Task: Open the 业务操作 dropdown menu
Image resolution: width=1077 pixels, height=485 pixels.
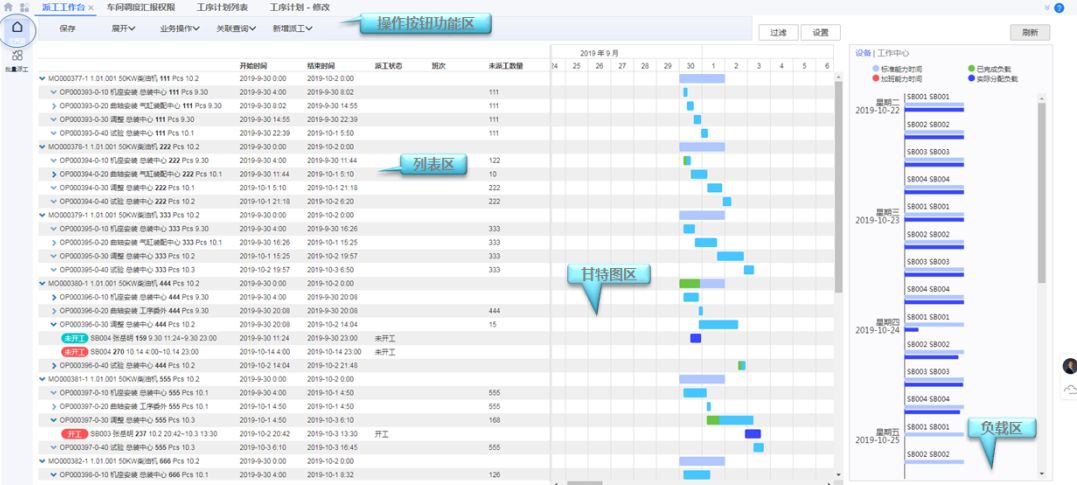Action: tap(179, 29)
